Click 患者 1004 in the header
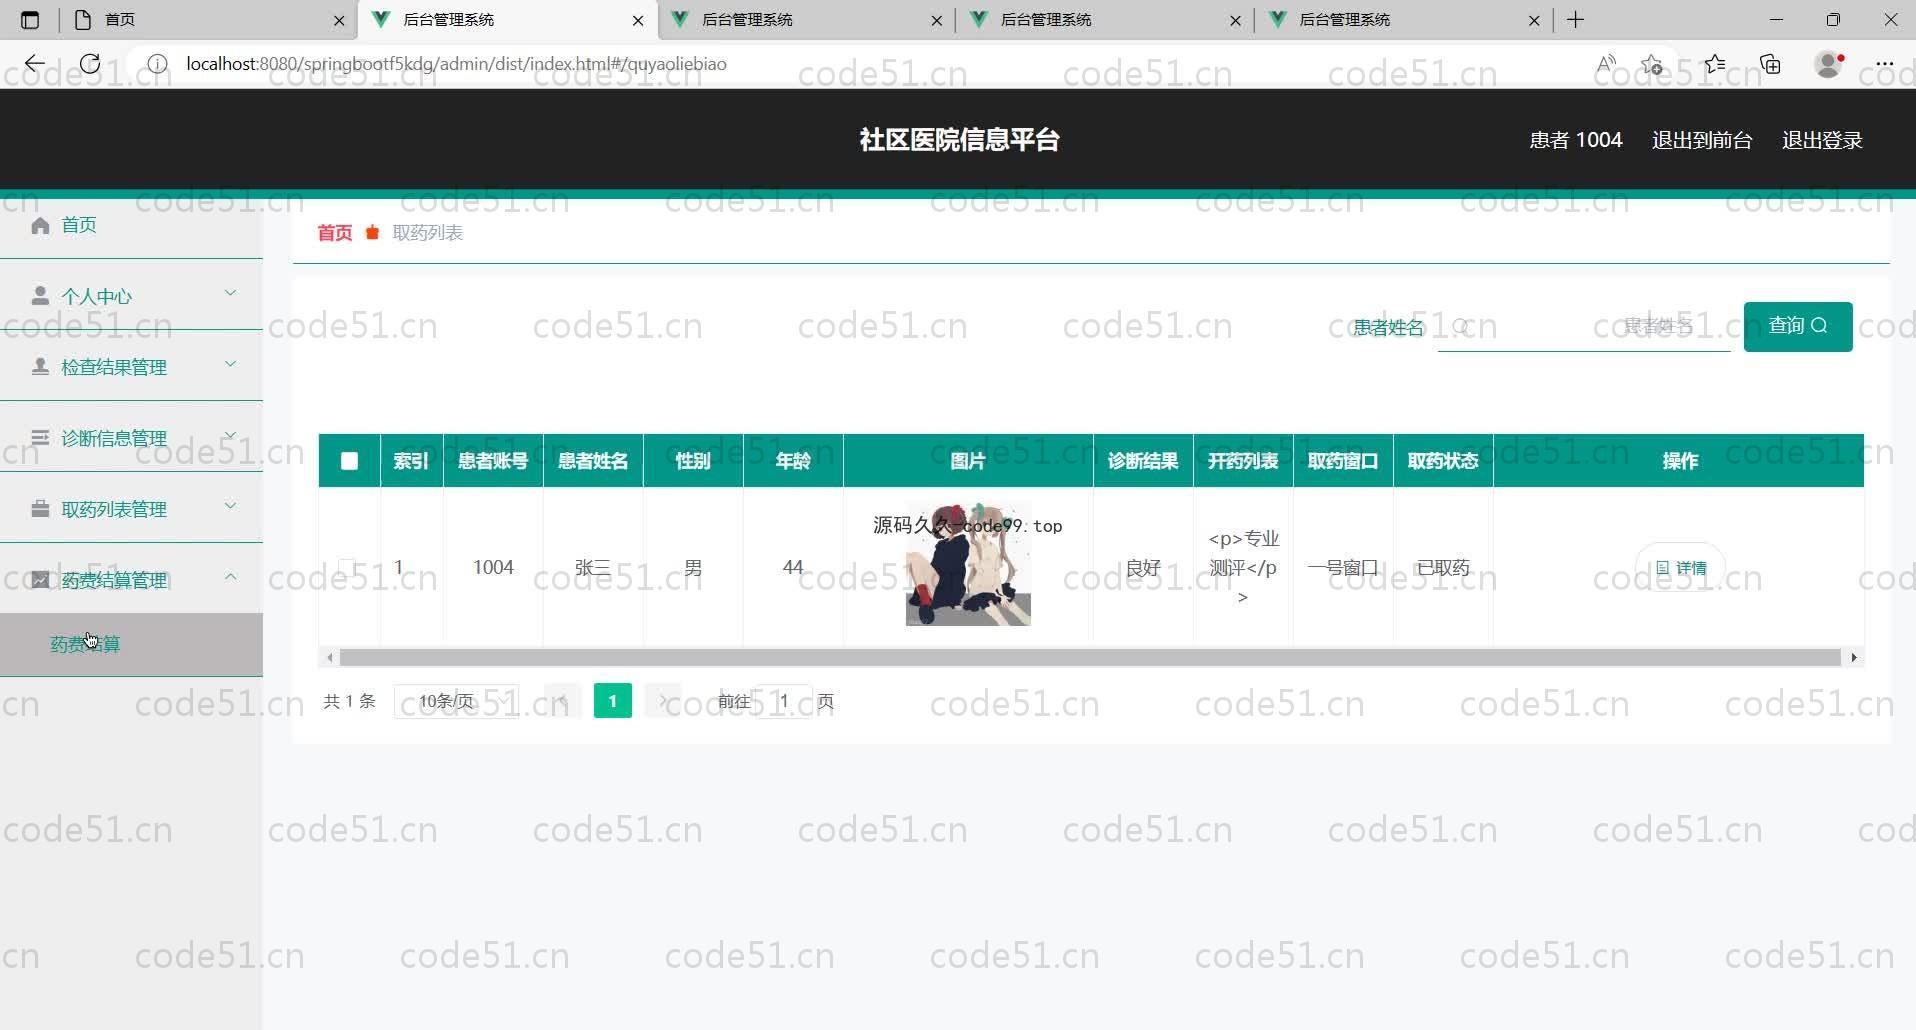The width and height of the screenshot is (1916, 1030). (1576, 140)
